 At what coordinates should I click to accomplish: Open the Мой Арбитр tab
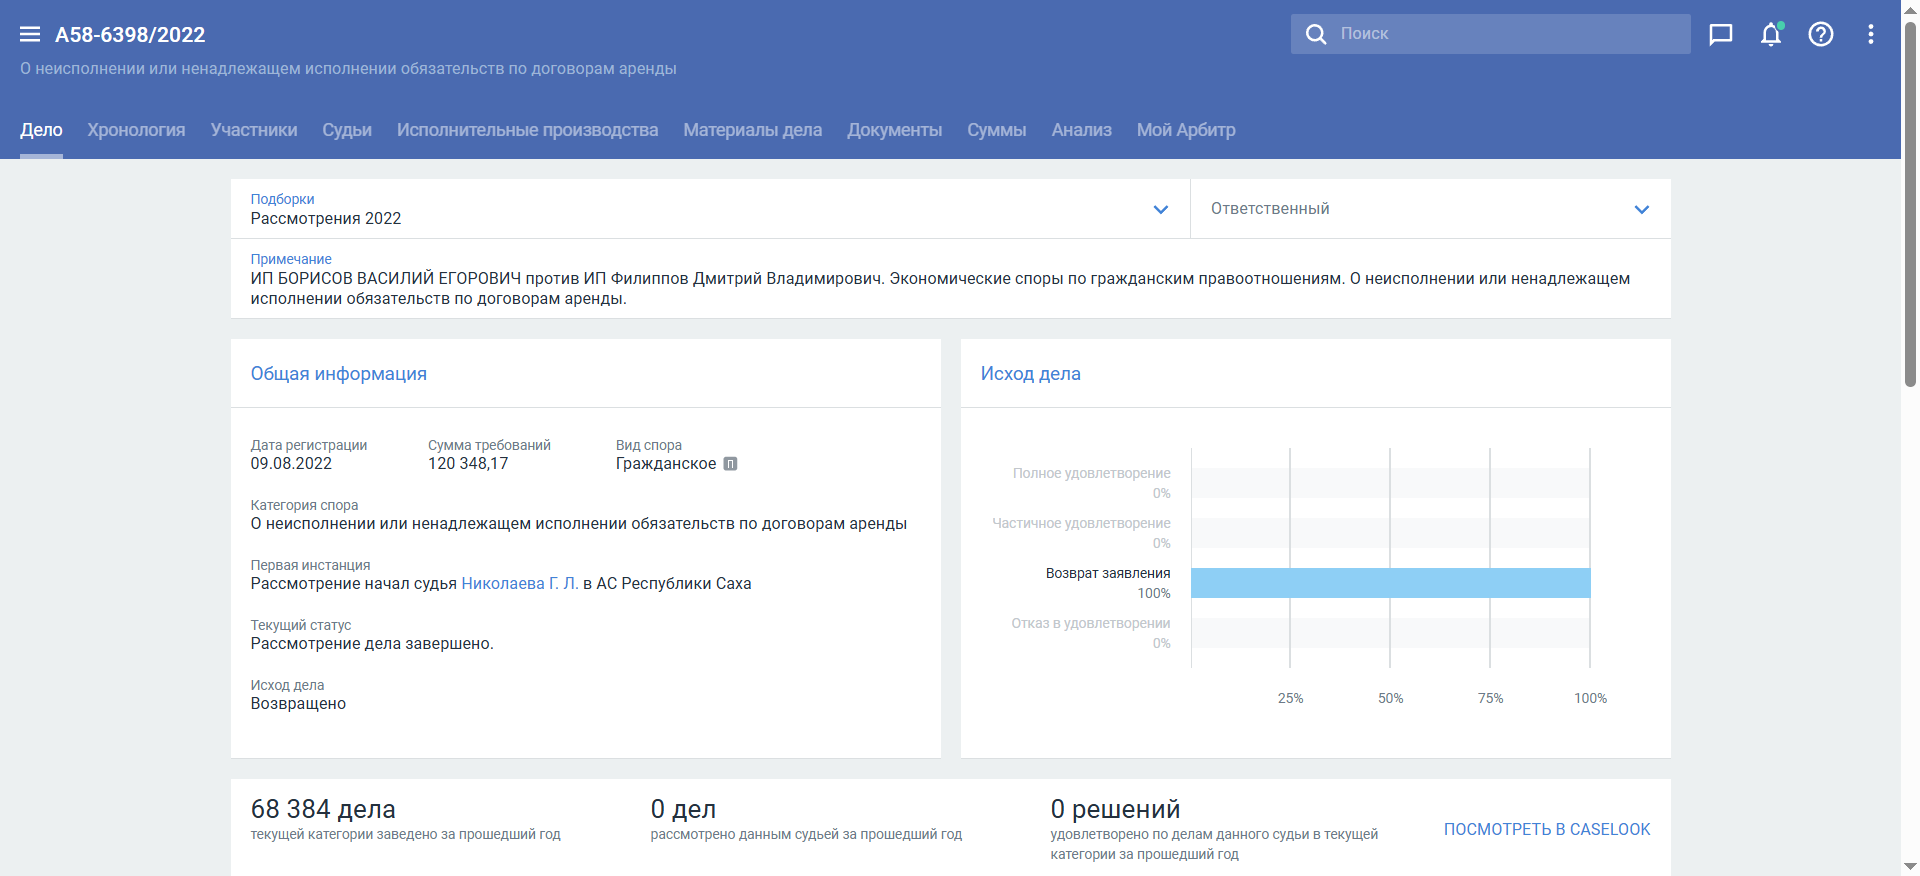(1185, 130)
